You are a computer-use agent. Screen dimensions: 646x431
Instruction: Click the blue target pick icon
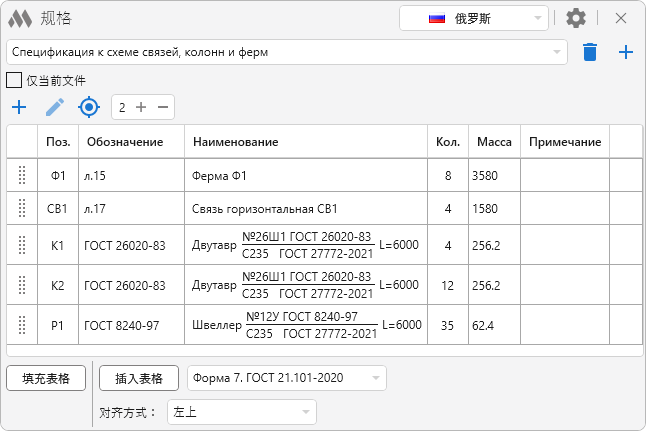90,107
